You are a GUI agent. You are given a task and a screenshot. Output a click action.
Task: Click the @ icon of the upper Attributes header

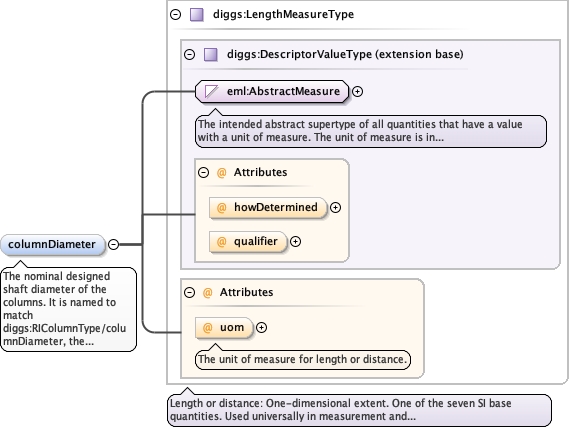(221, 172)
